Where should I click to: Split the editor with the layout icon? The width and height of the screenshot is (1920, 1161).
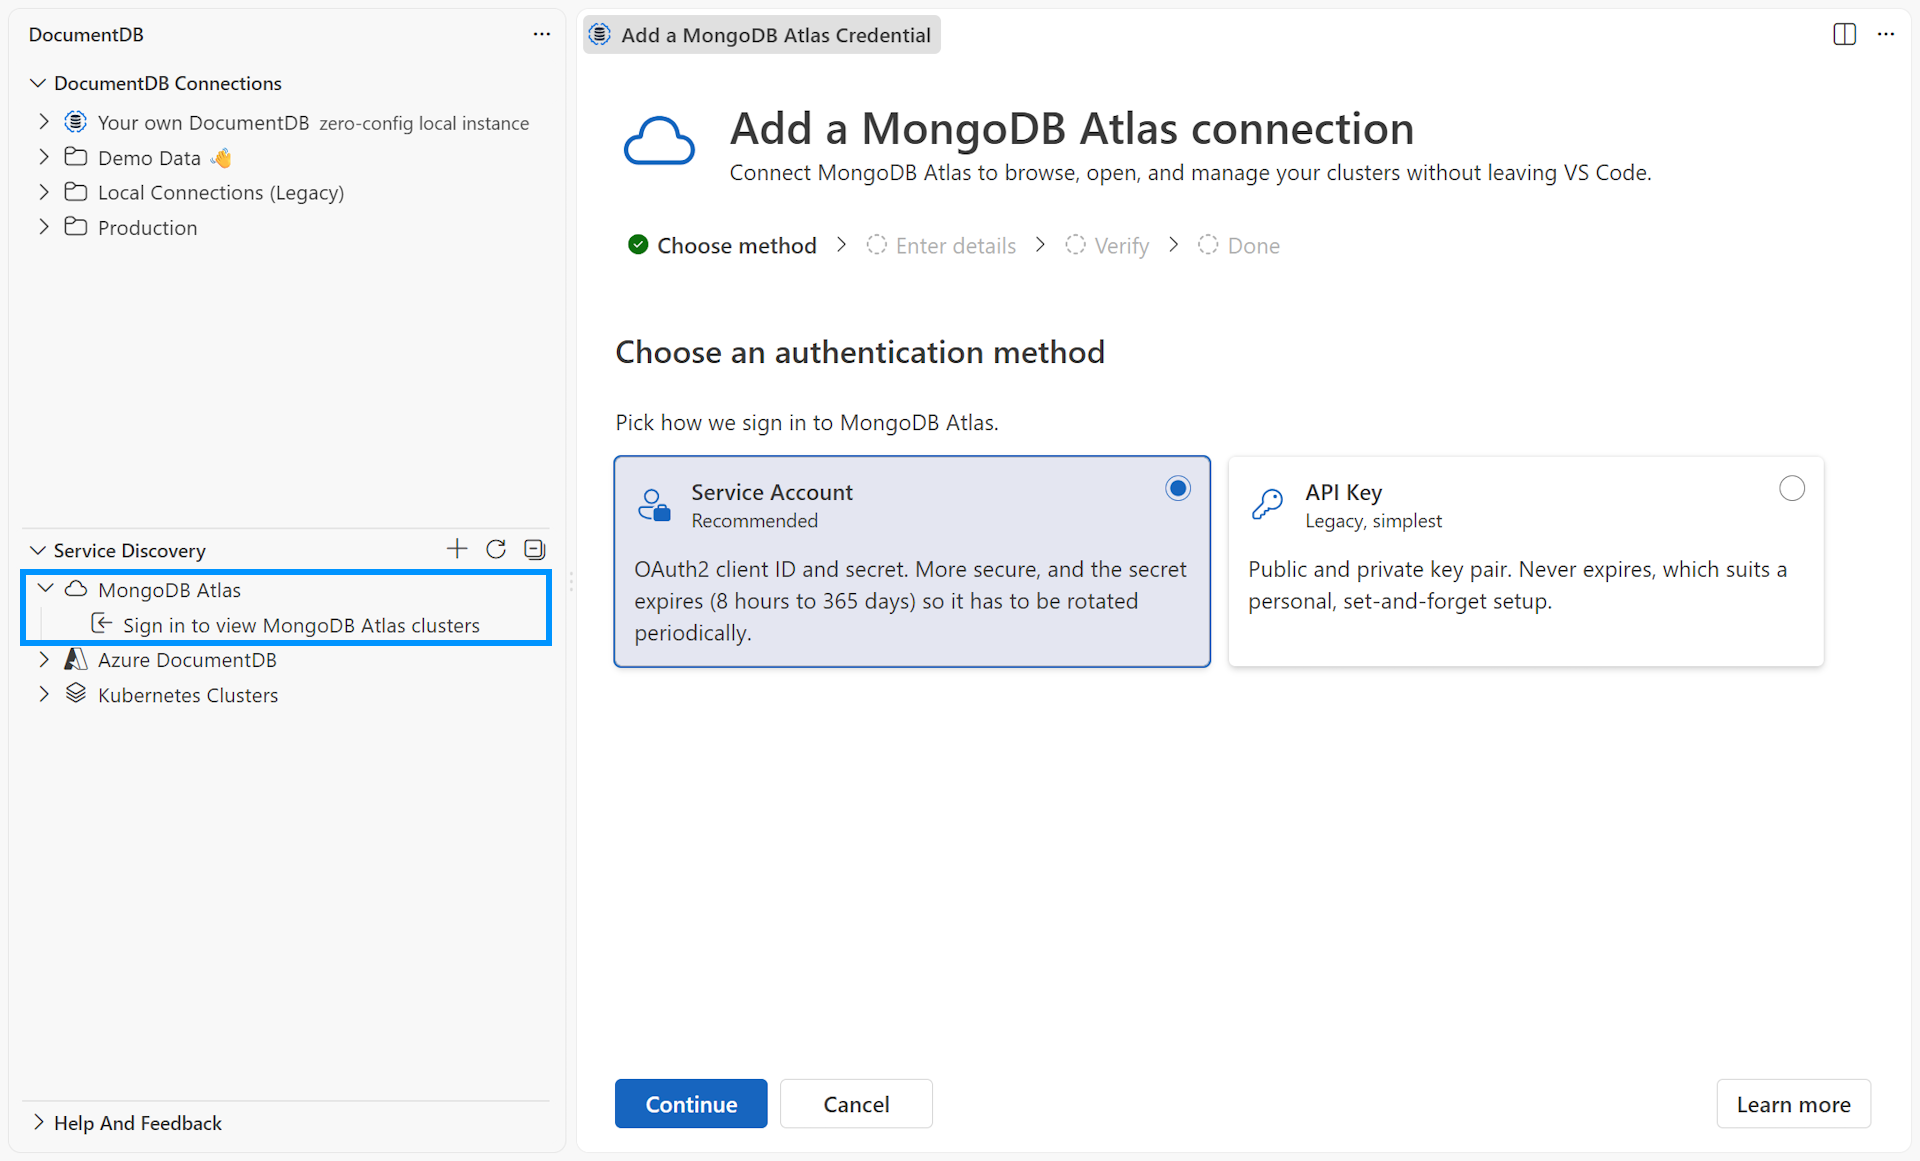1845,34
